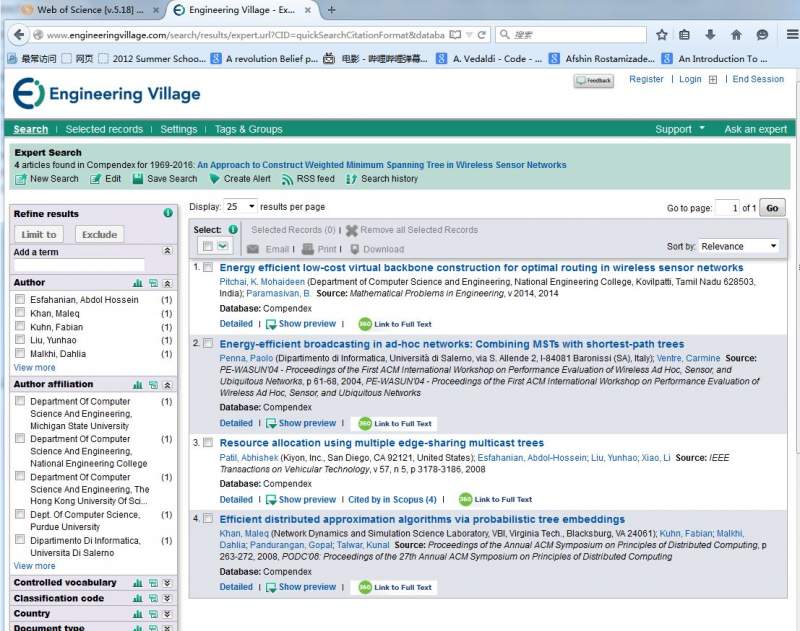
Task: Expand the Country facet section
Action: 167,614
